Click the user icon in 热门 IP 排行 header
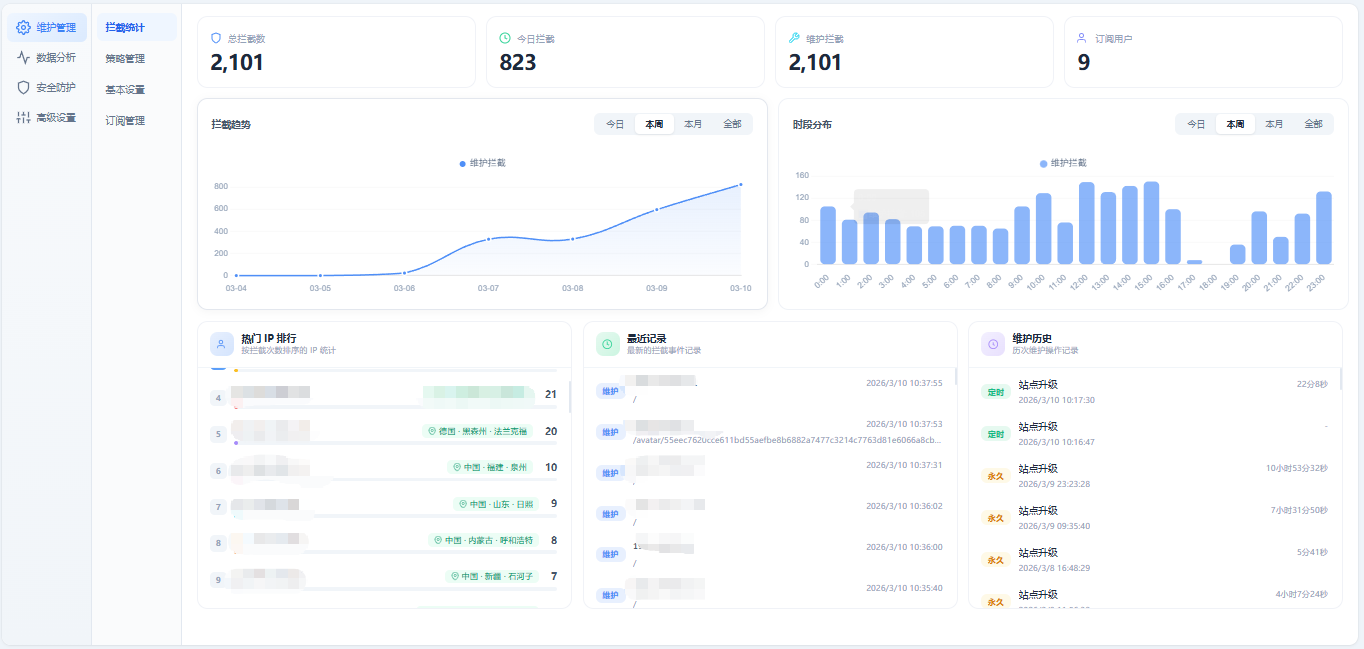The height and width of the screenshot is (649, 1364). click(221, 344)
